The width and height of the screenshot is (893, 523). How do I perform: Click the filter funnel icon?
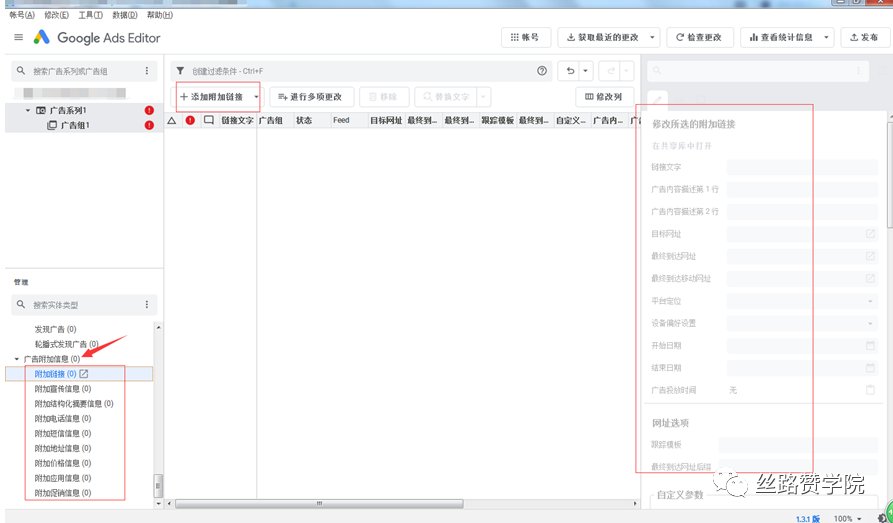coord(180,71)
